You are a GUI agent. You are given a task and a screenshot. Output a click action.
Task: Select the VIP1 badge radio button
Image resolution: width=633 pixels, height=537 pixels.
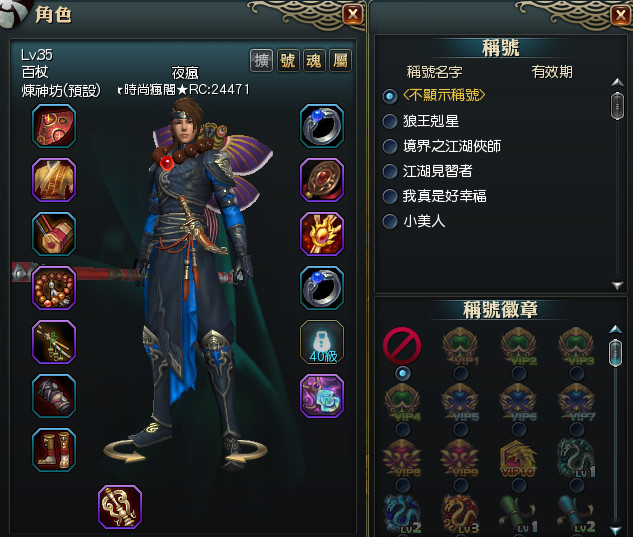461,373
